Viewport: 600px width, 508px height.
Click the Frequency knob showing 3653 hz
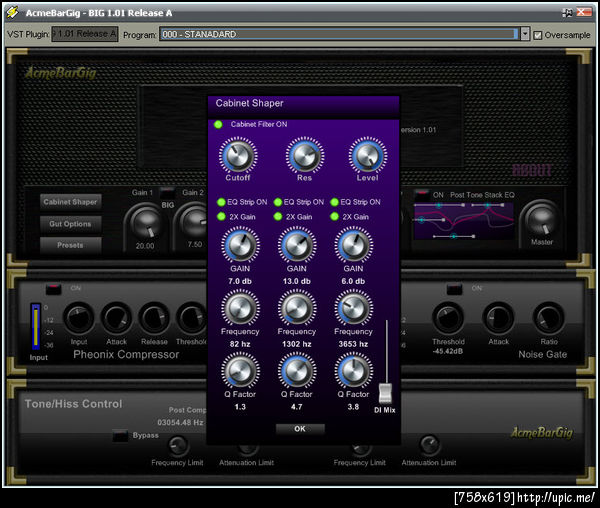(354, 308)
